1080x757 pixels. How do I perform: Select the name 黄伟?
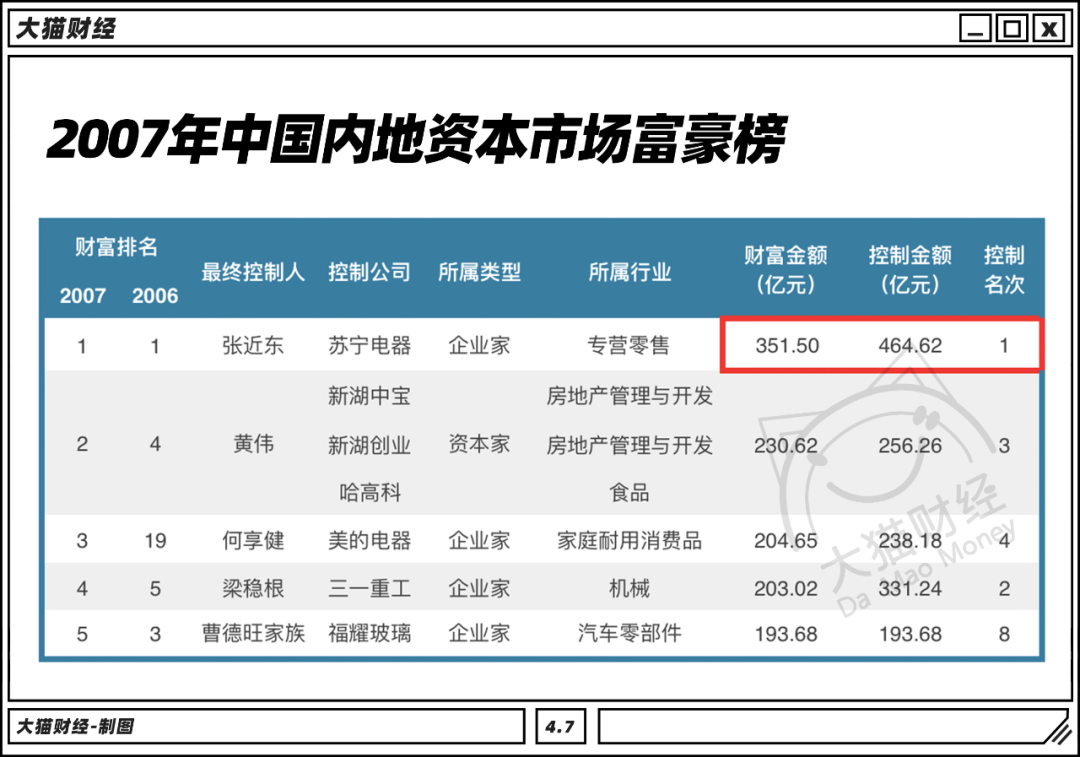pyautogui.click(x=253, y=444)
